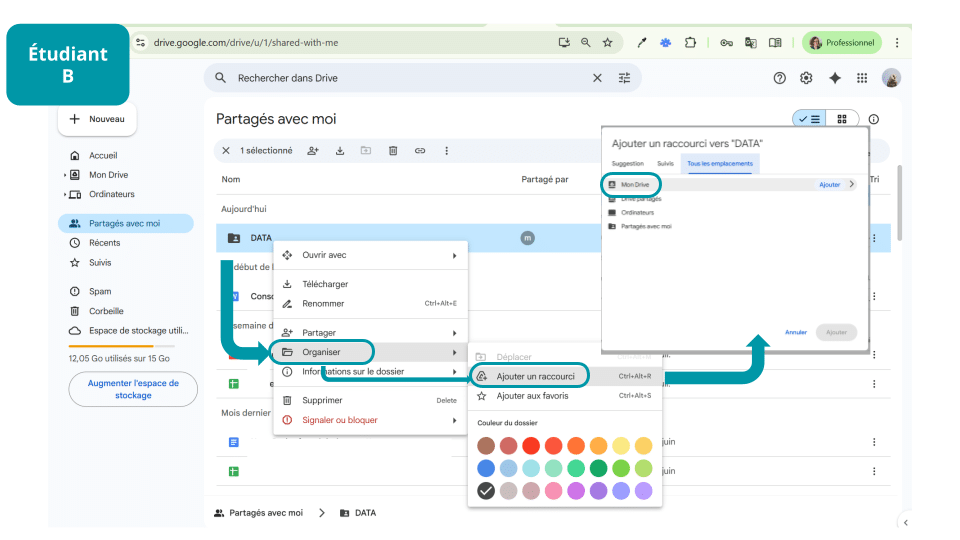Open search filter options in the search bar

tap(625, 78)
